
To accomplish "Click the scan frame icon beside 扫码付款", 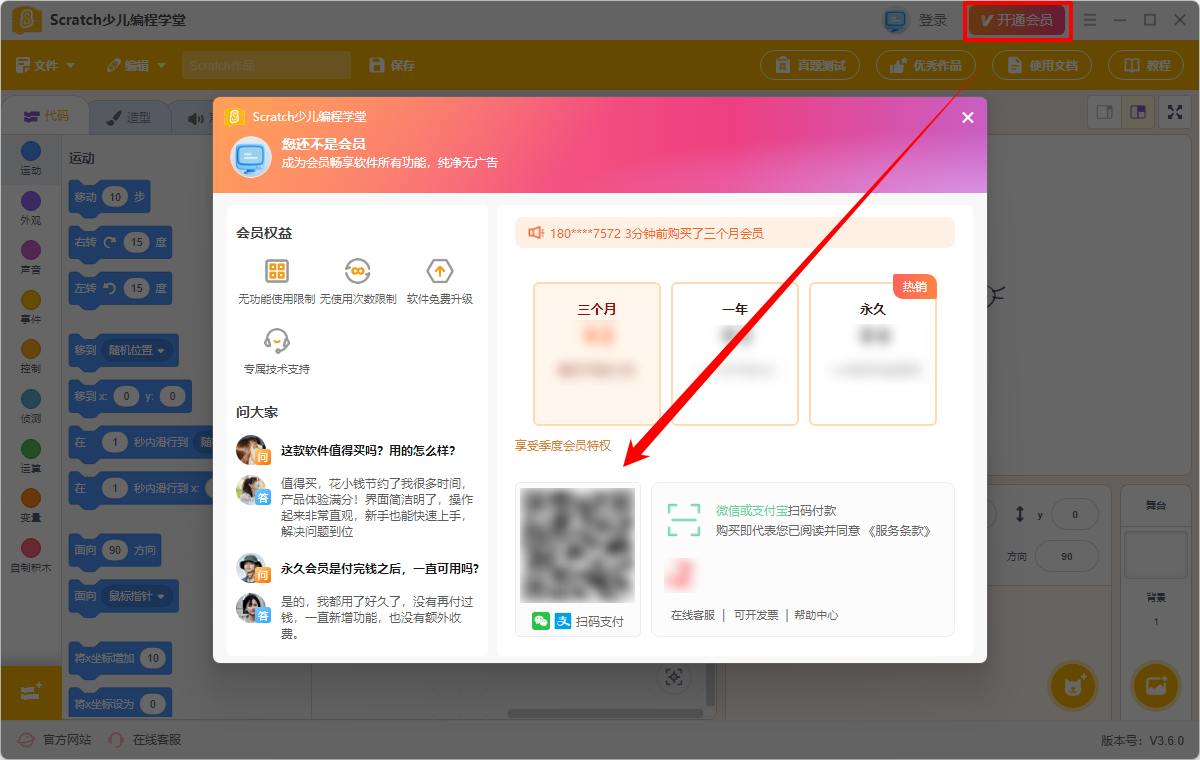I will 684,520.
